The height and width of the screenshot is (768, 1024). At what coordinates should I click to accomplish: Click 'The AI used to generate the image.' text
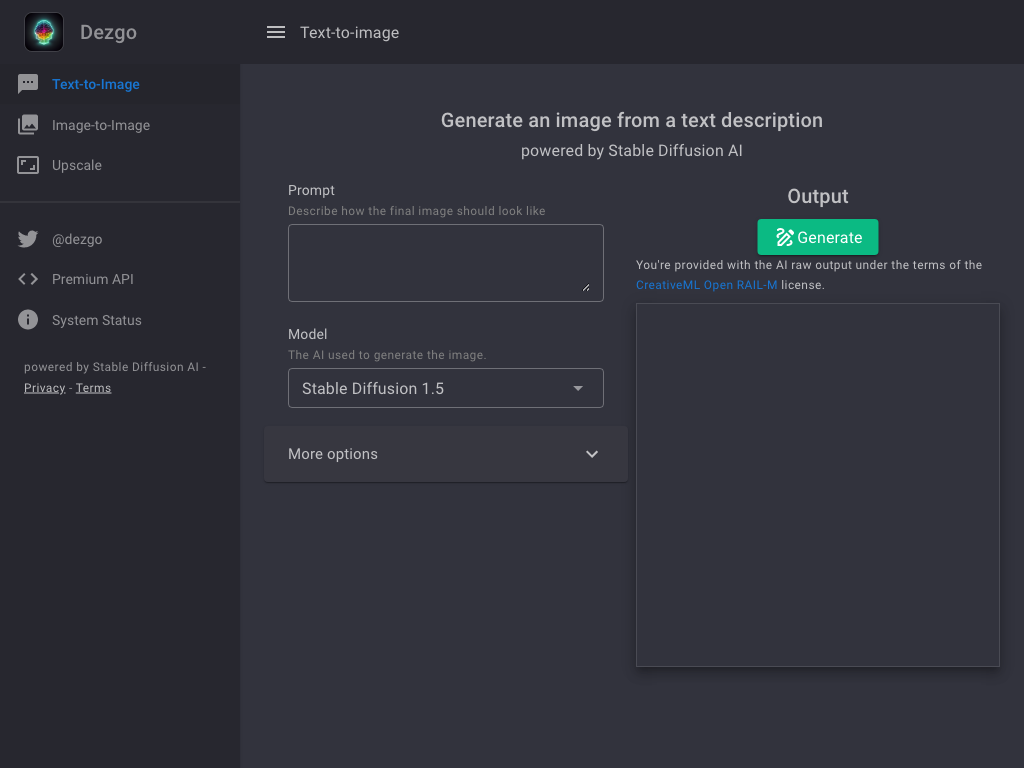point(387,355)
